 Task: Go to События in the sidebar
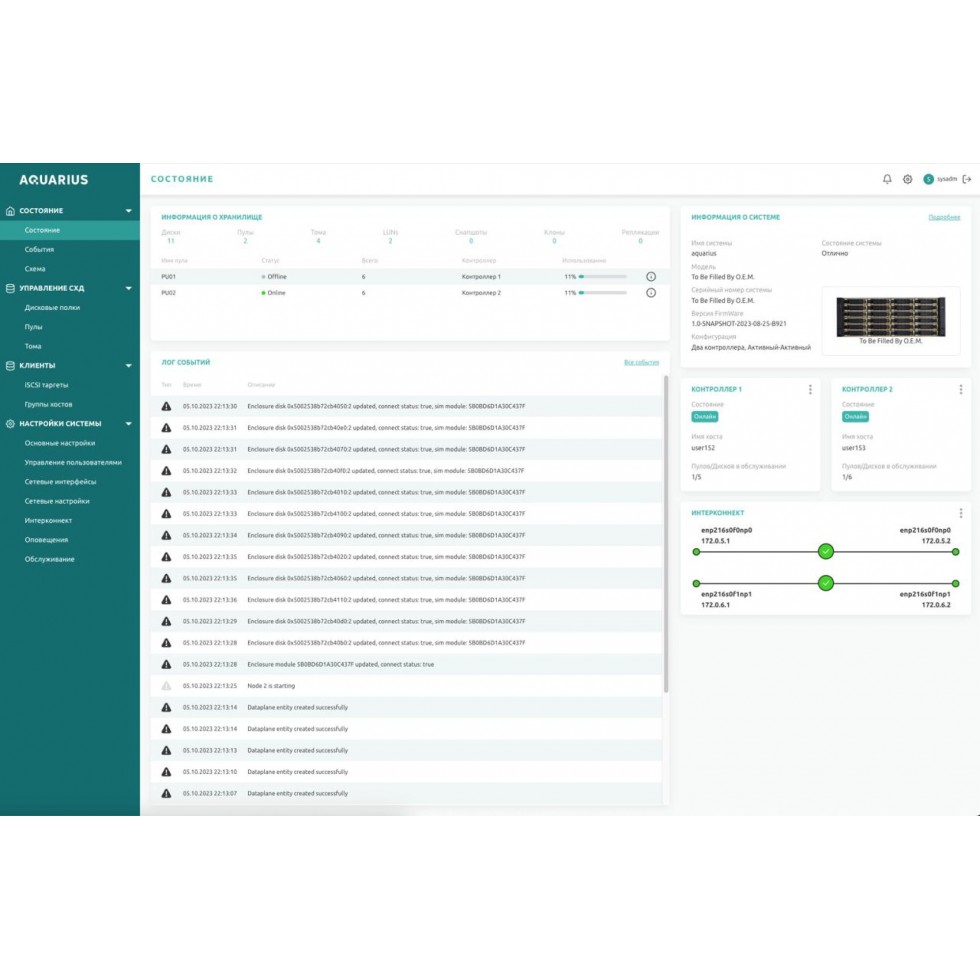(x=40, y=249)
